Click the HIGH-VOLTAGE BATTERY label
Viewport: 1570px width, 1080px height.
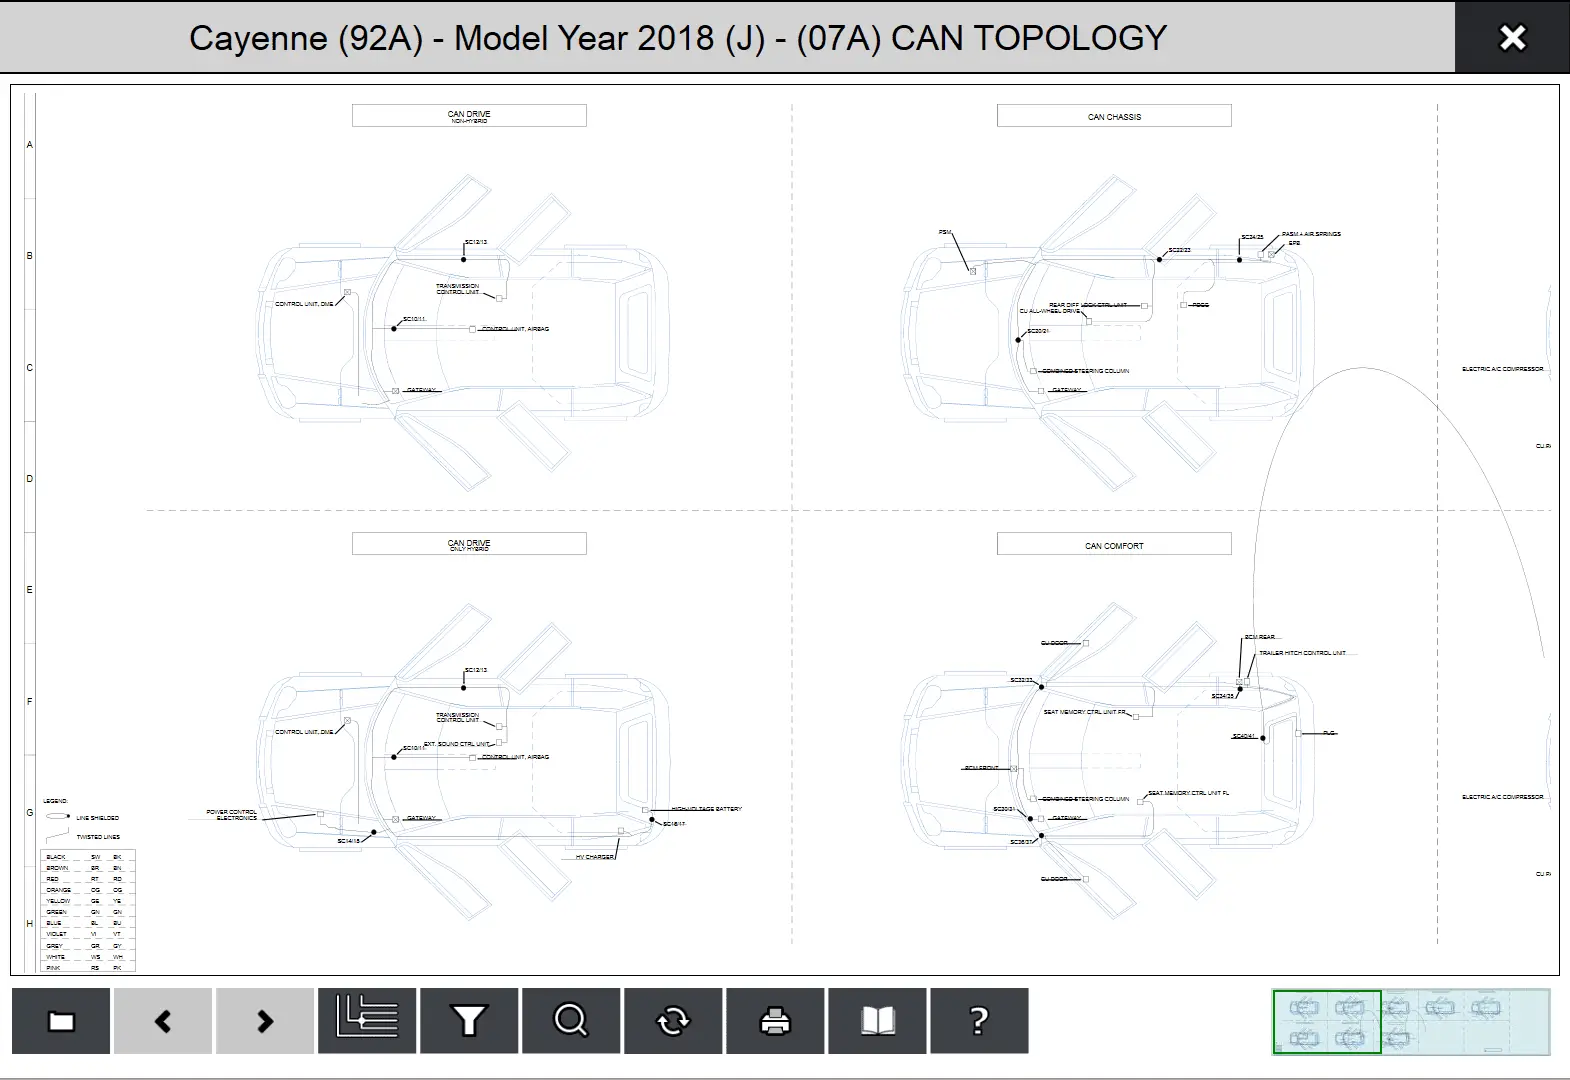click(706, 809)
